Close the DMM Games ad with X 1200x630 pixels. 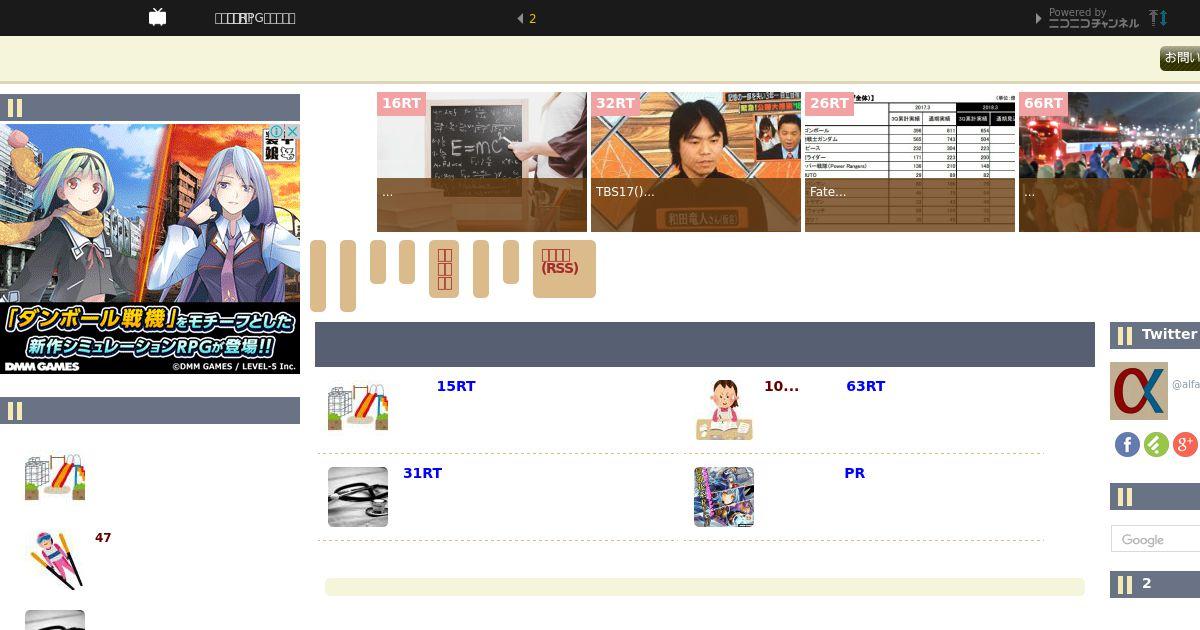pos(293,131)
